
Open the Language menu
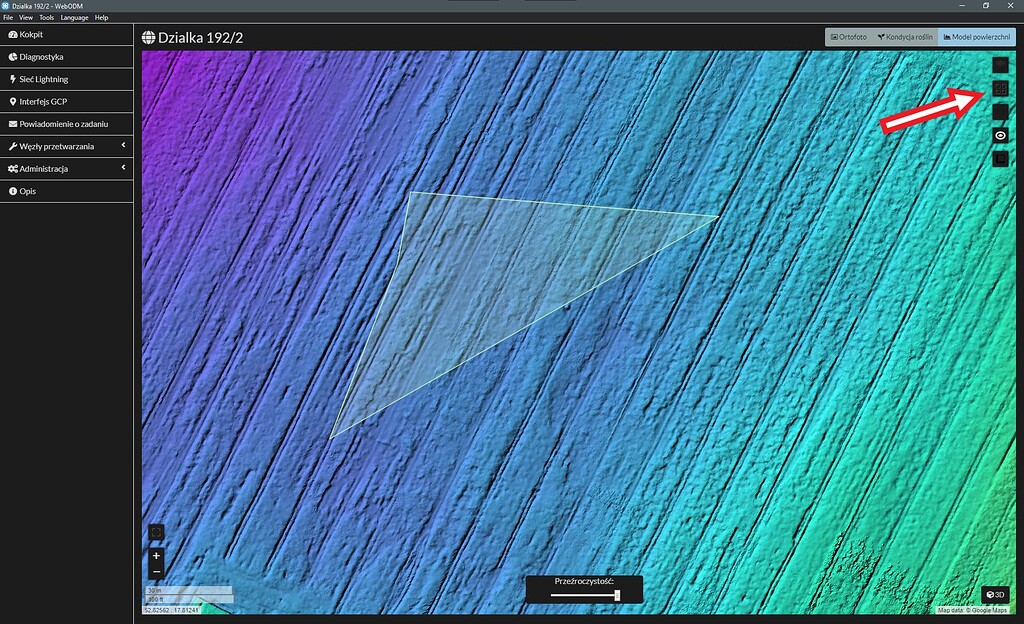pos(73,17)
